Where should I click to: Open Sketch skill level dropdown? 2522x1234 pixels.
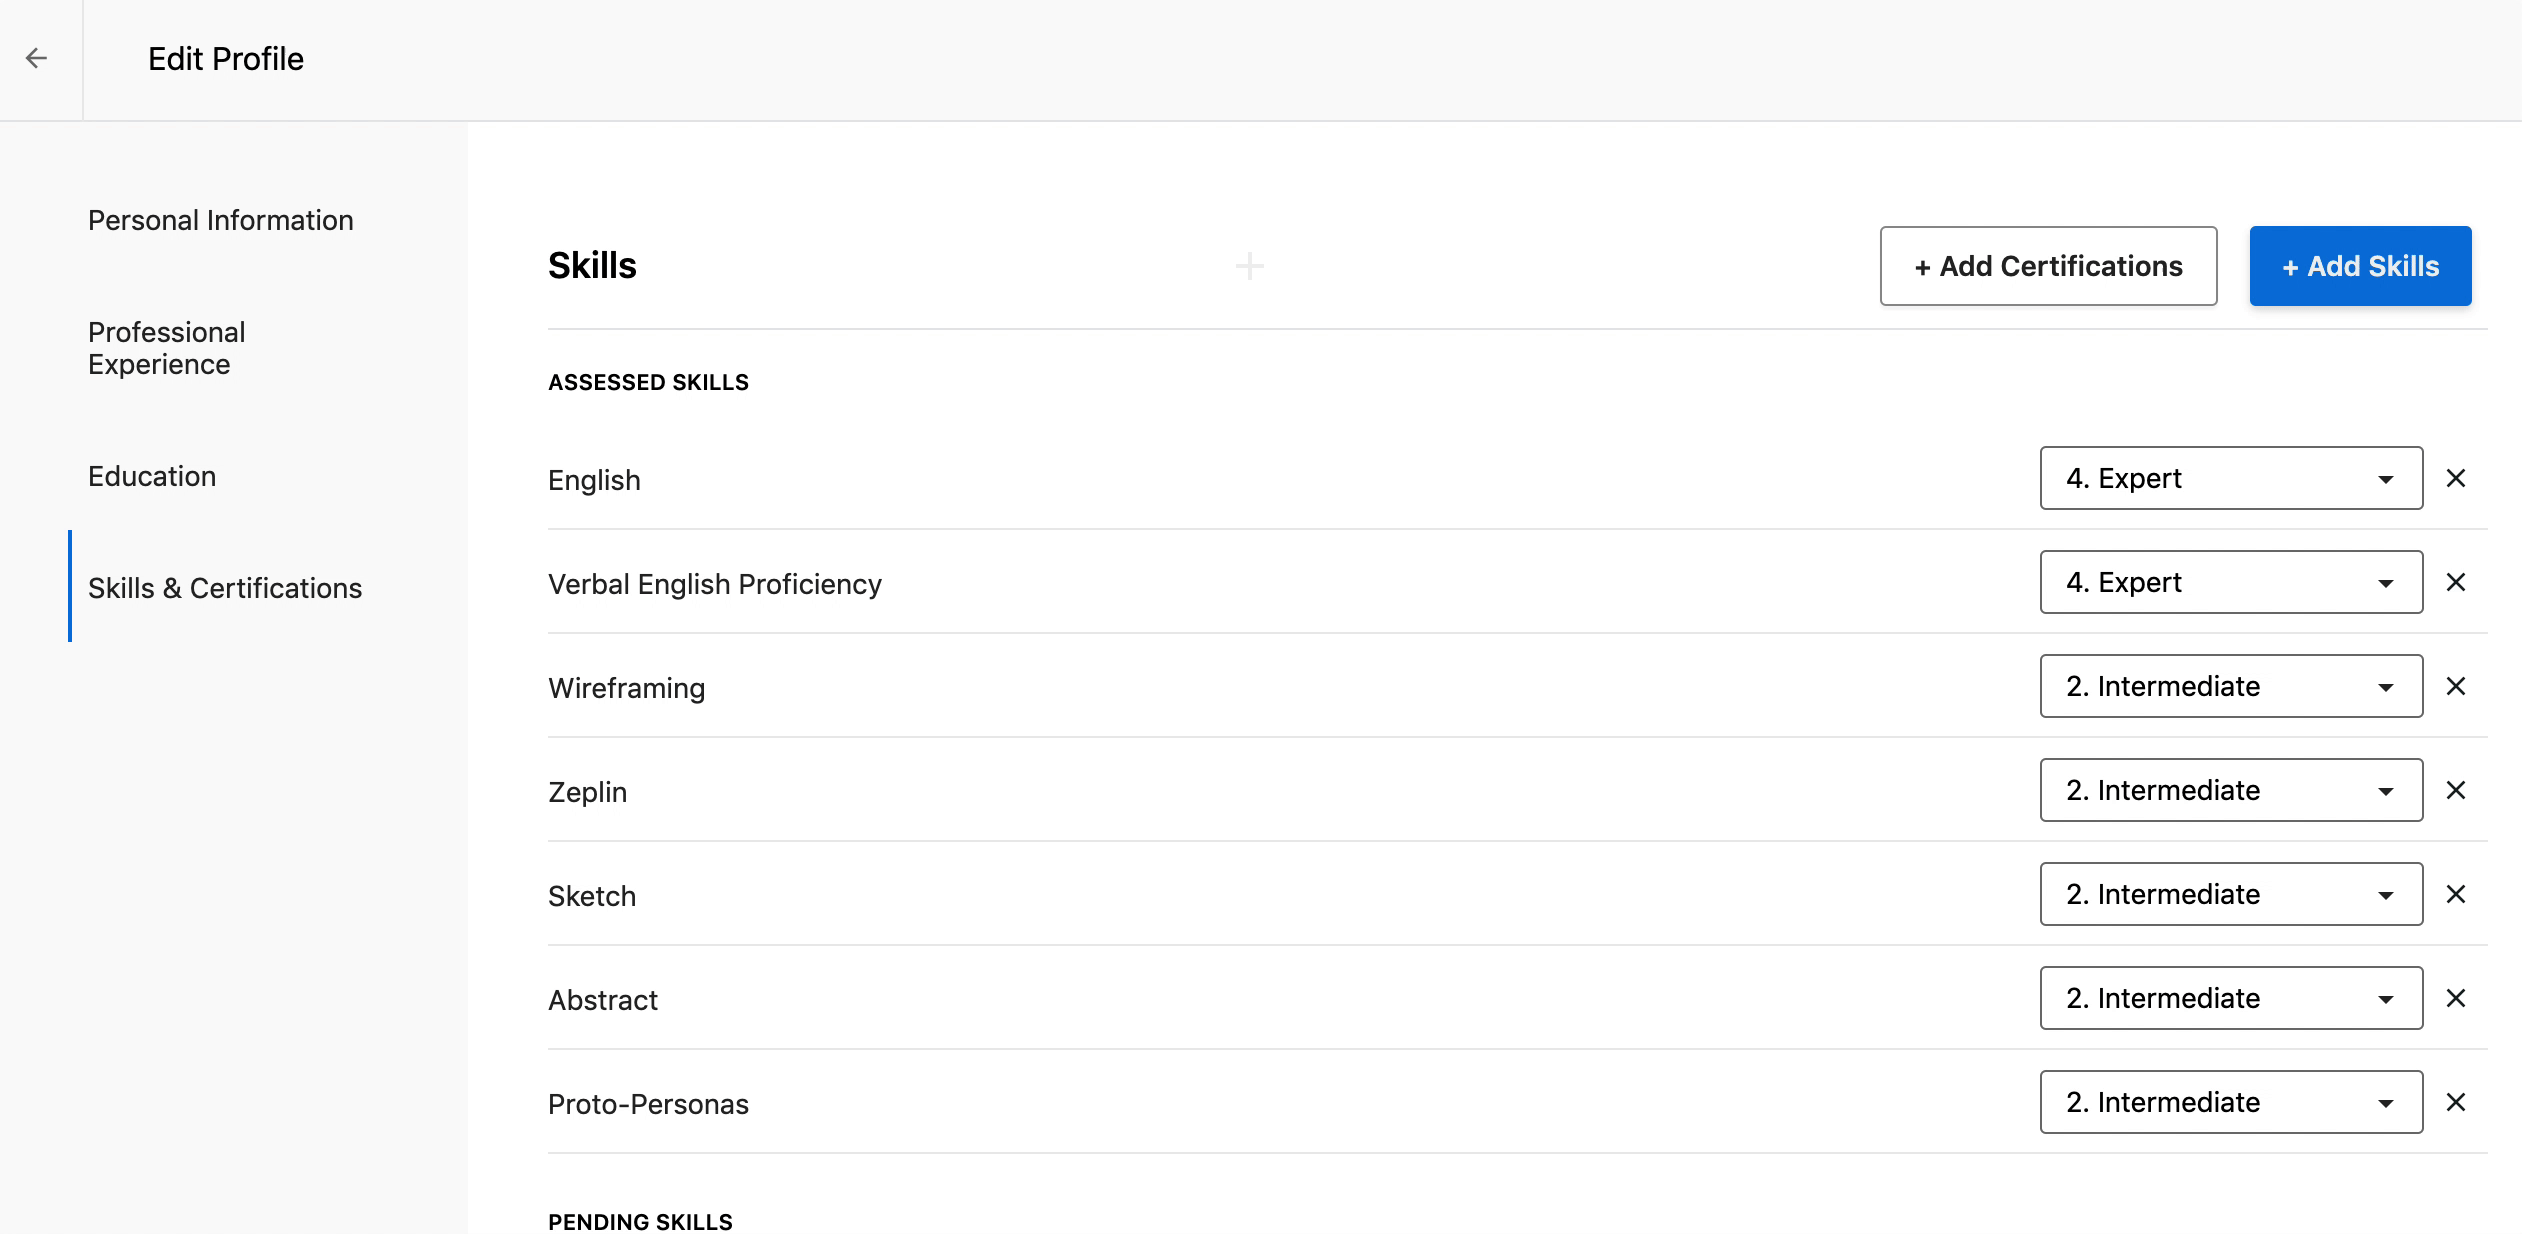pyautogui.click(x=2230, y=895)
